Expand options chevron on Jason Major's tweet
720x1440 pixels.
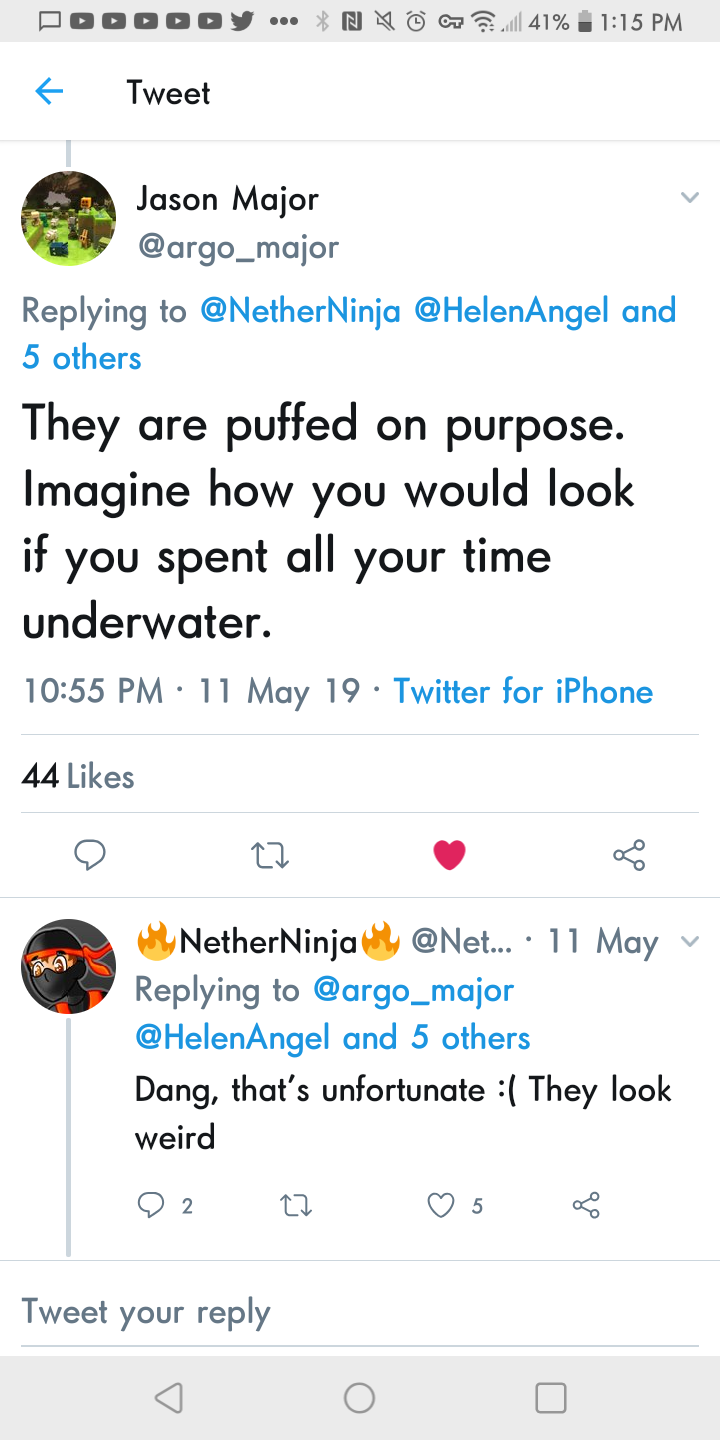coord(689,198)
